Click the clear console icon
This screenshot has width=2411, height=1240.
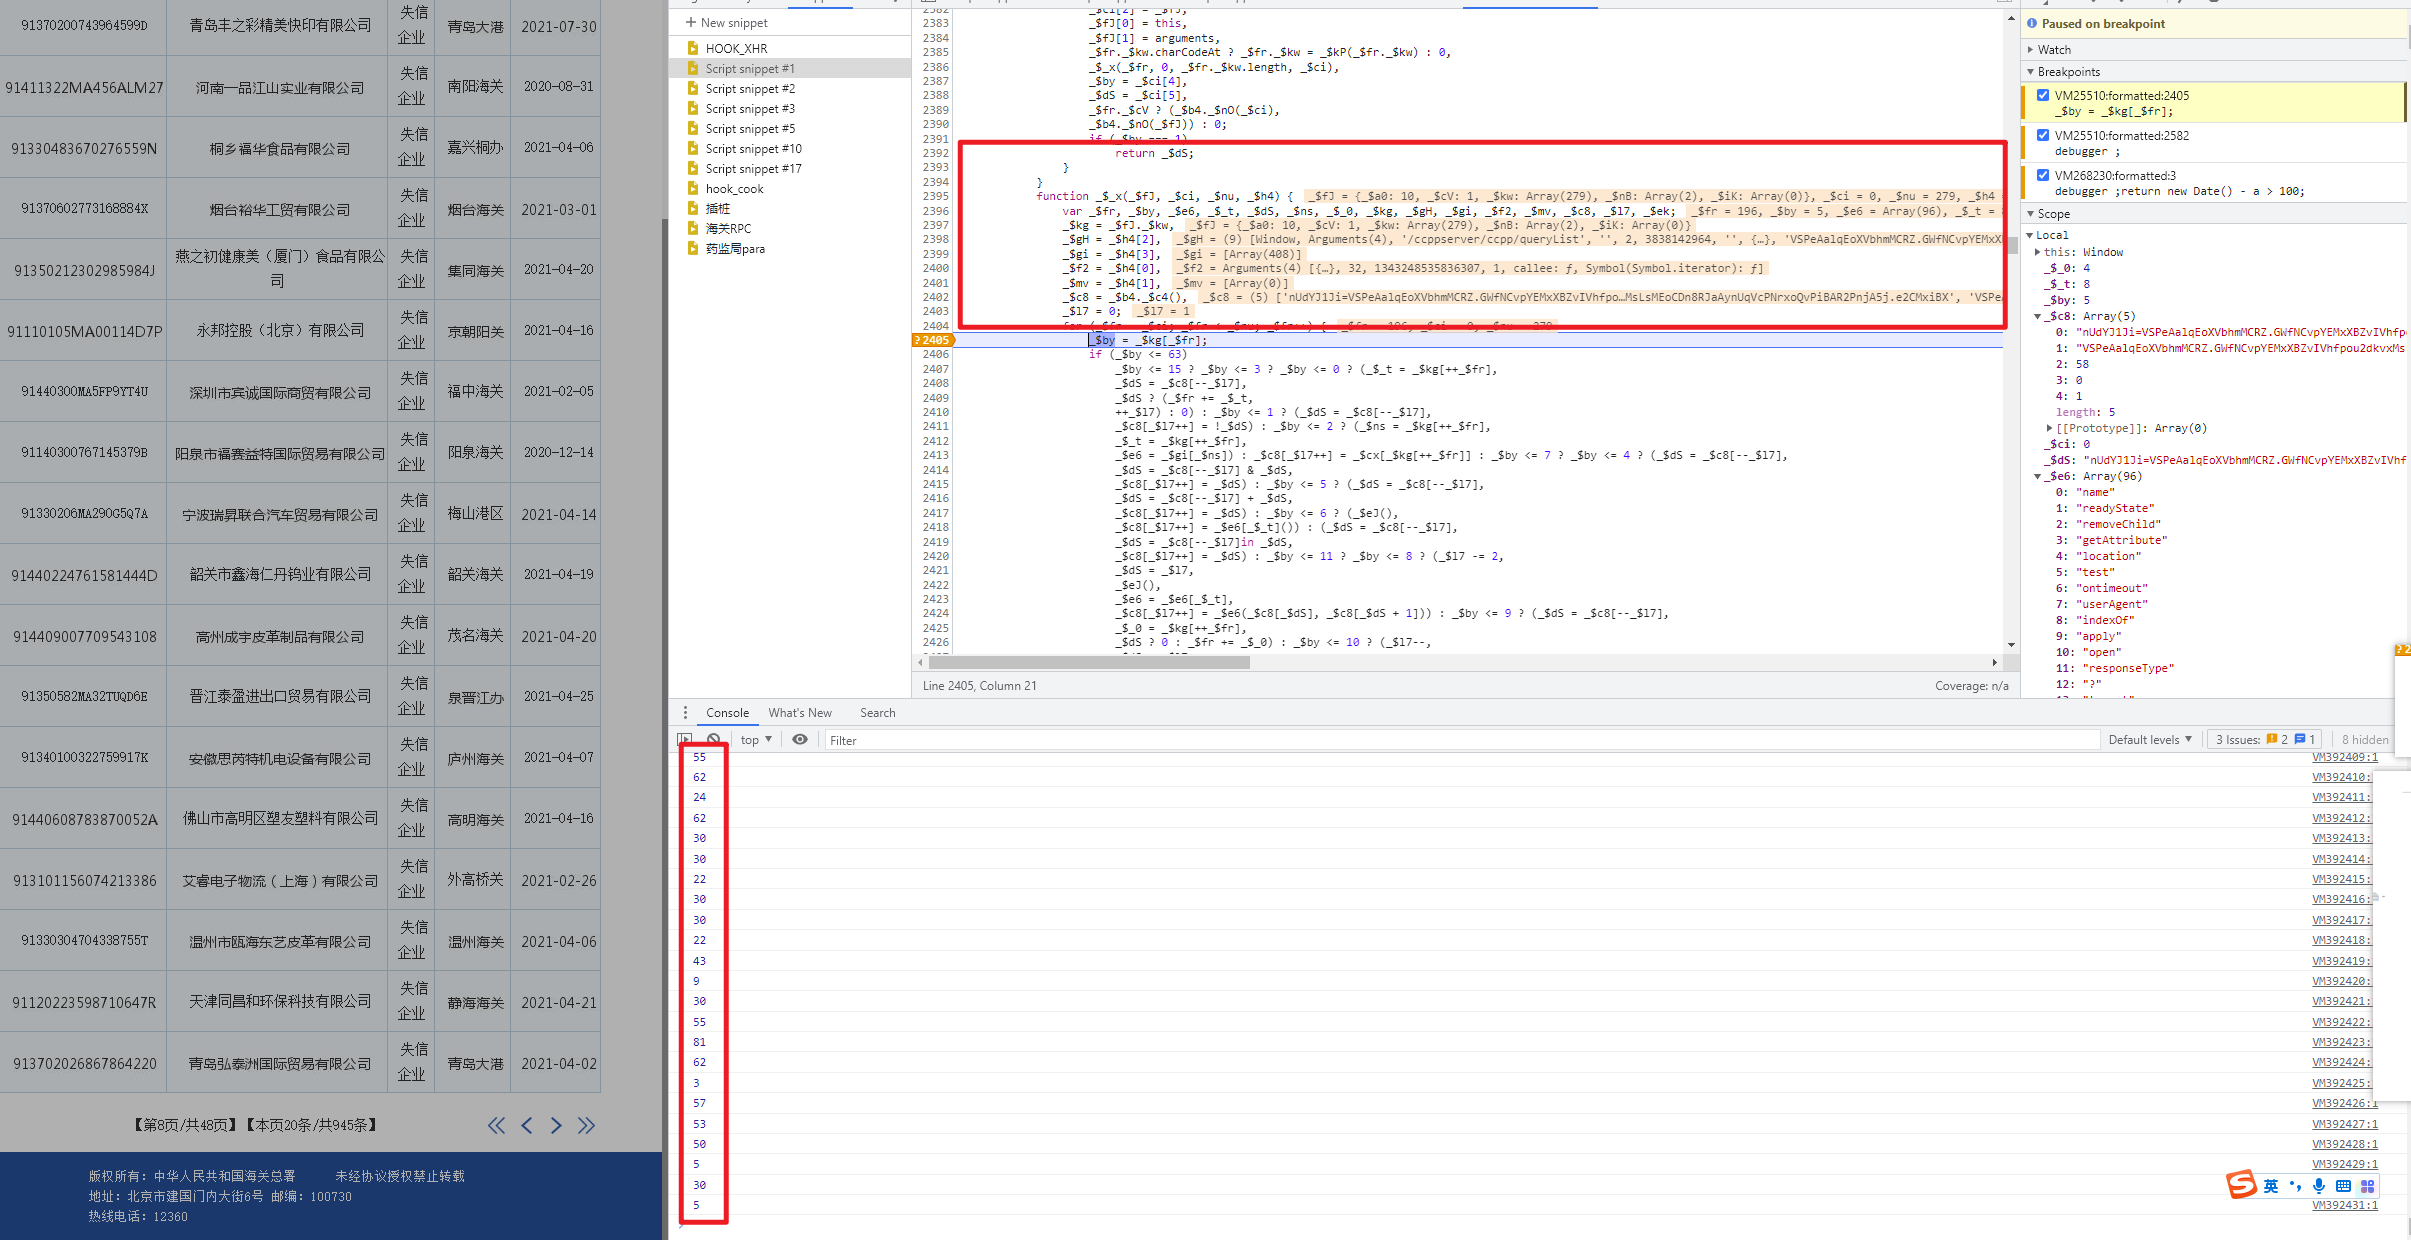point(713,740)
